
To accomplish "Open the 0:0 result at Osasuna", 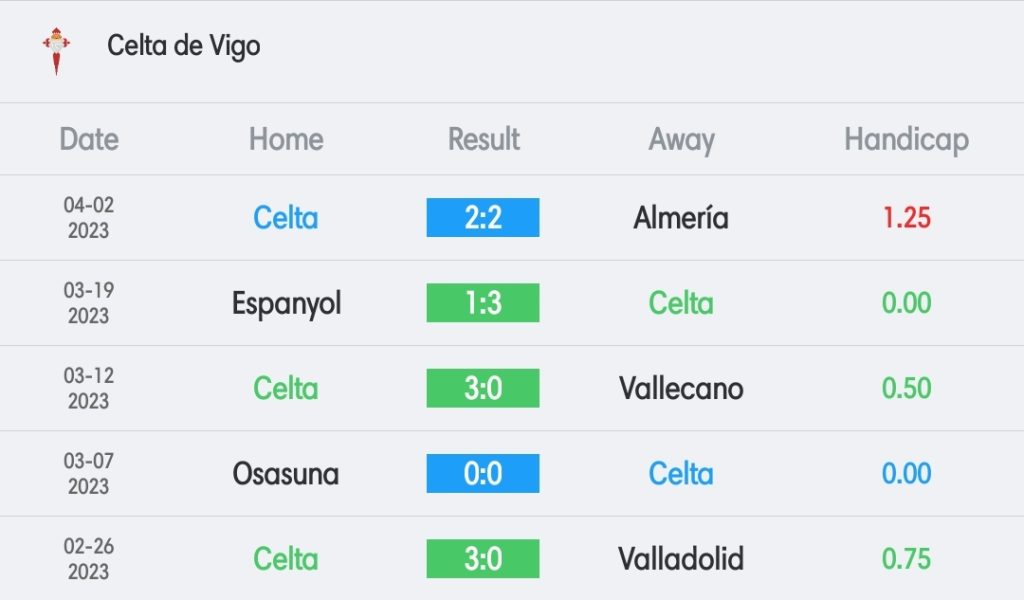I will coord(483,473).
